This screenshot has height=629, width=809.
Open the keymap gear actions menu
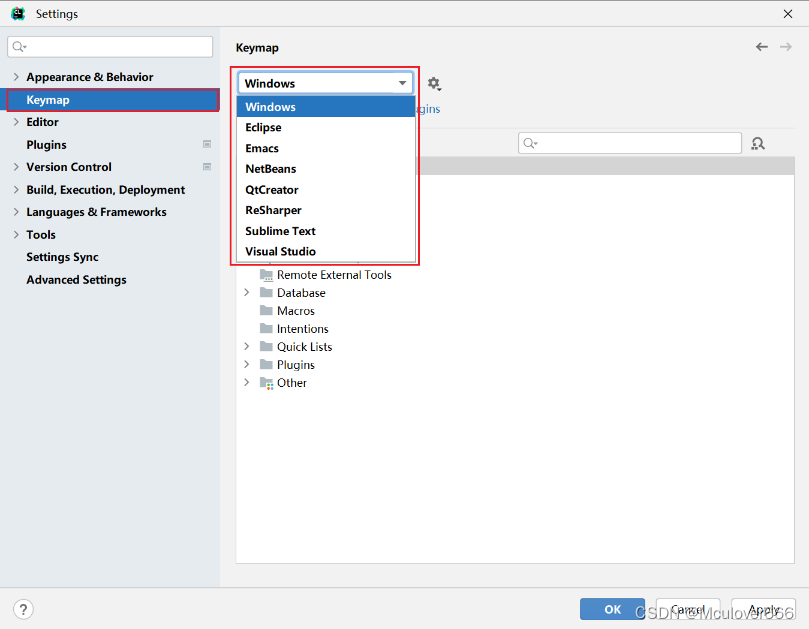point(434,83)
